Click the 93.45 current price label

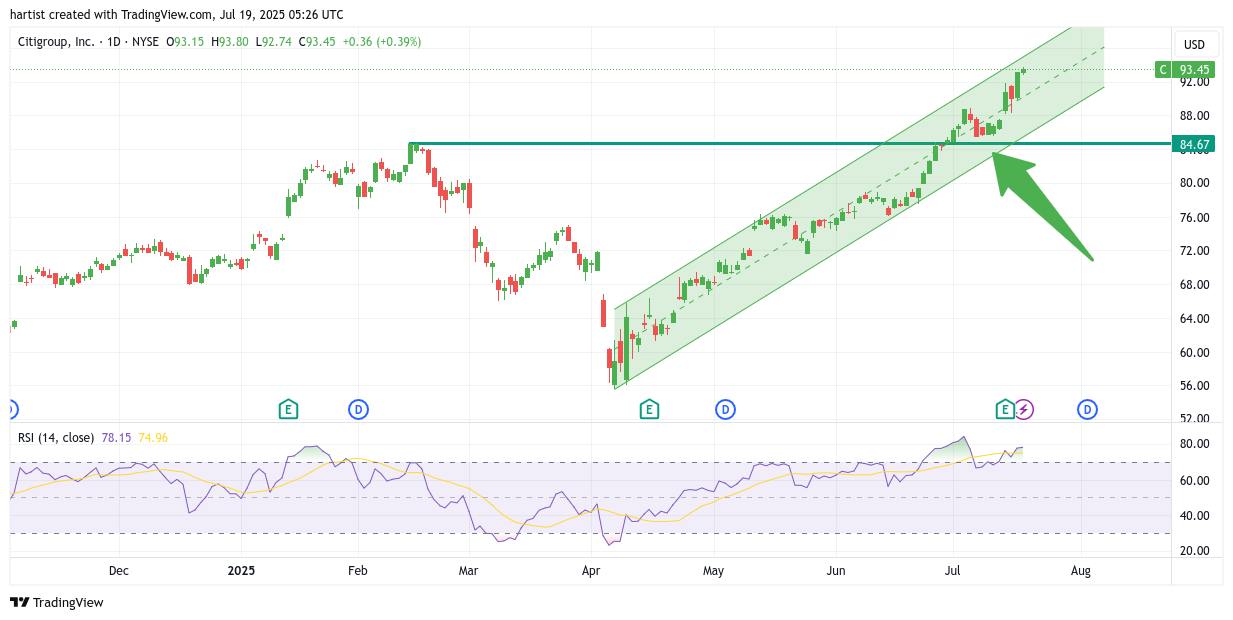click(1194, 70)
